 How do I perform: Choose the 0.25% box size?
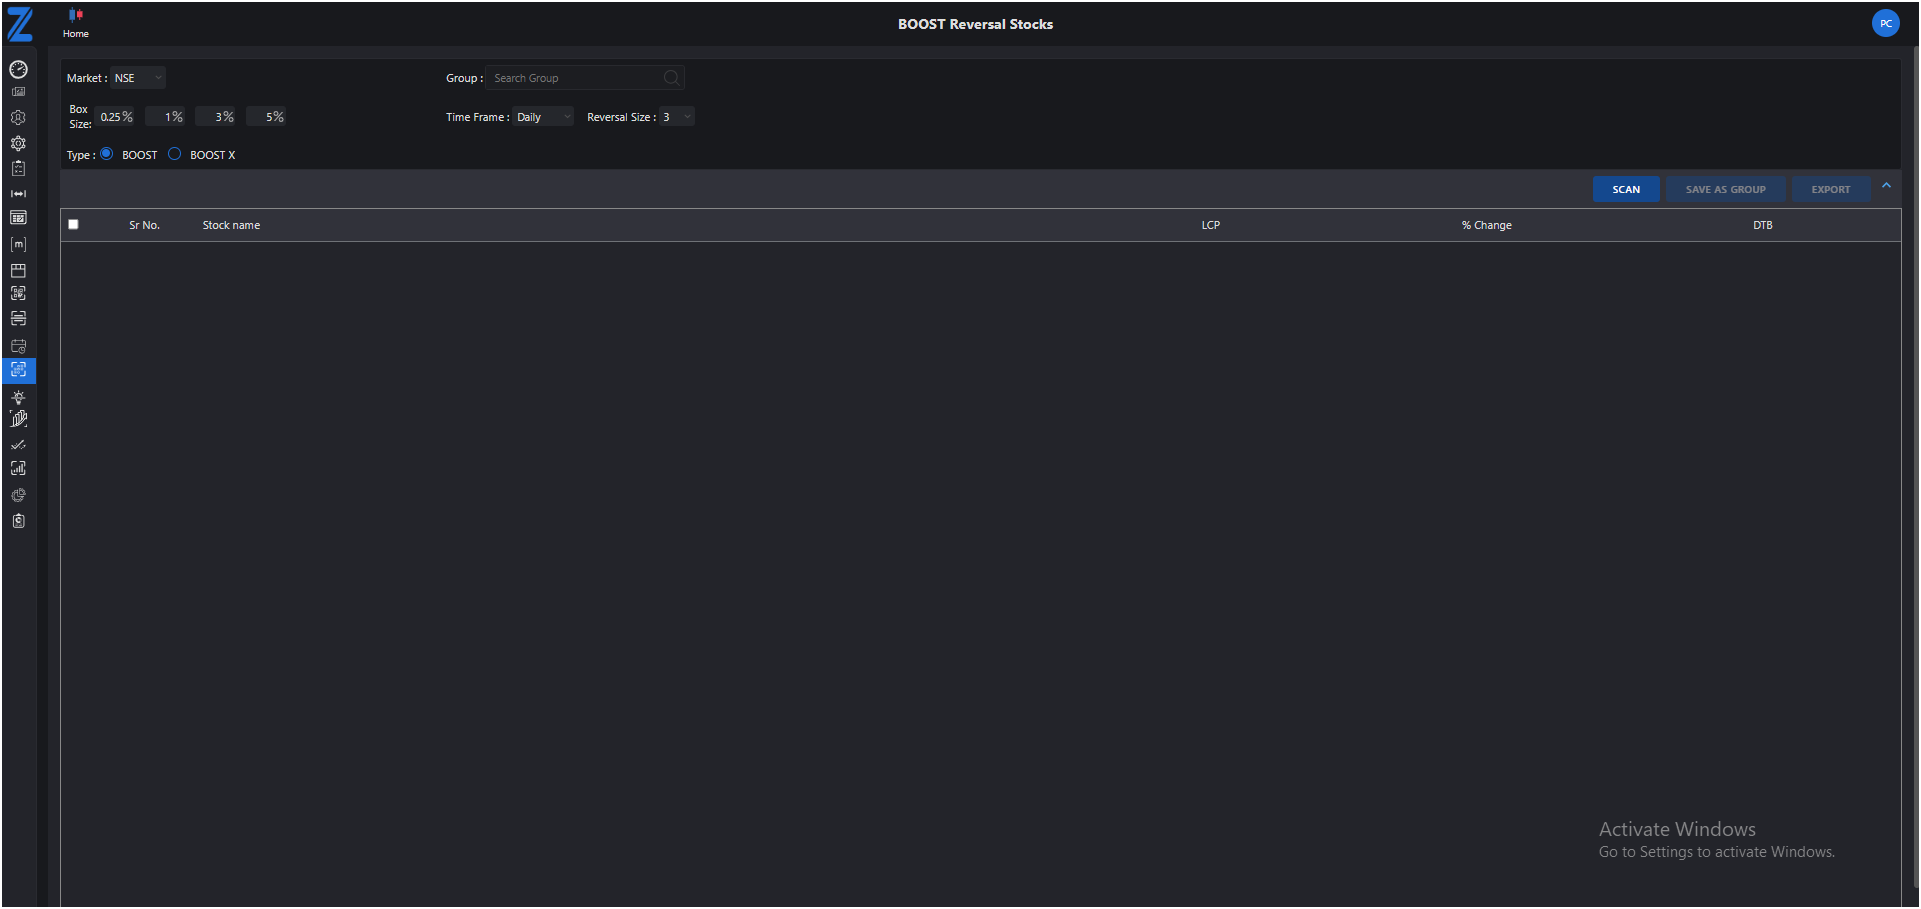click(116, 117)
